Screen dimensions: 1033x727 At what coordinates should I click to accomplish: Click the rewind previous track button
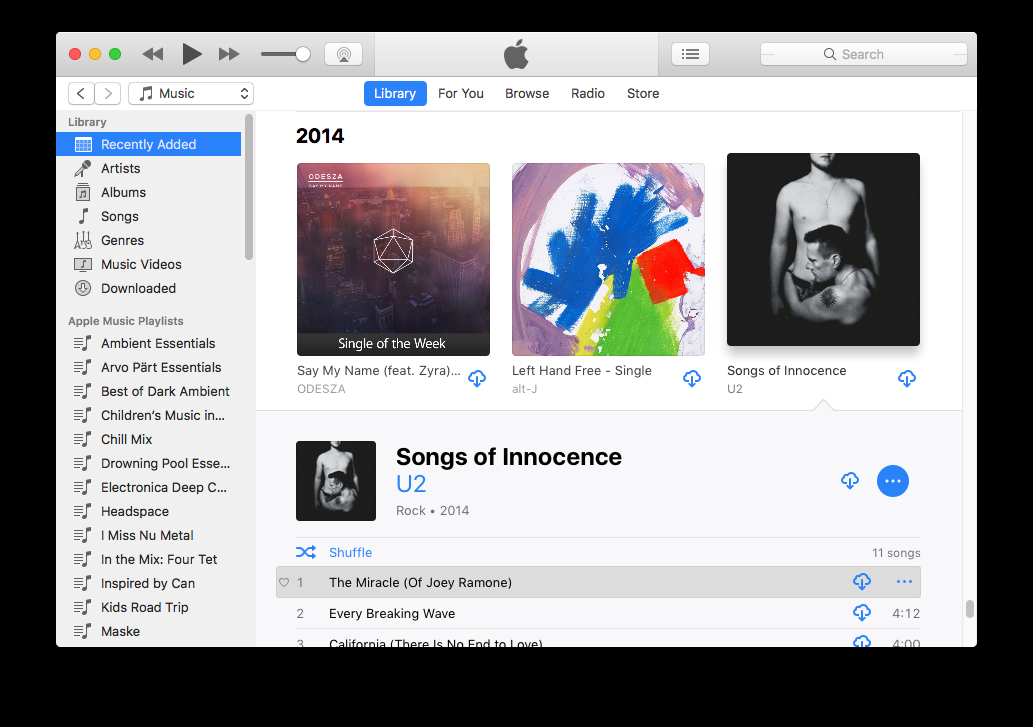click(153, 54)
